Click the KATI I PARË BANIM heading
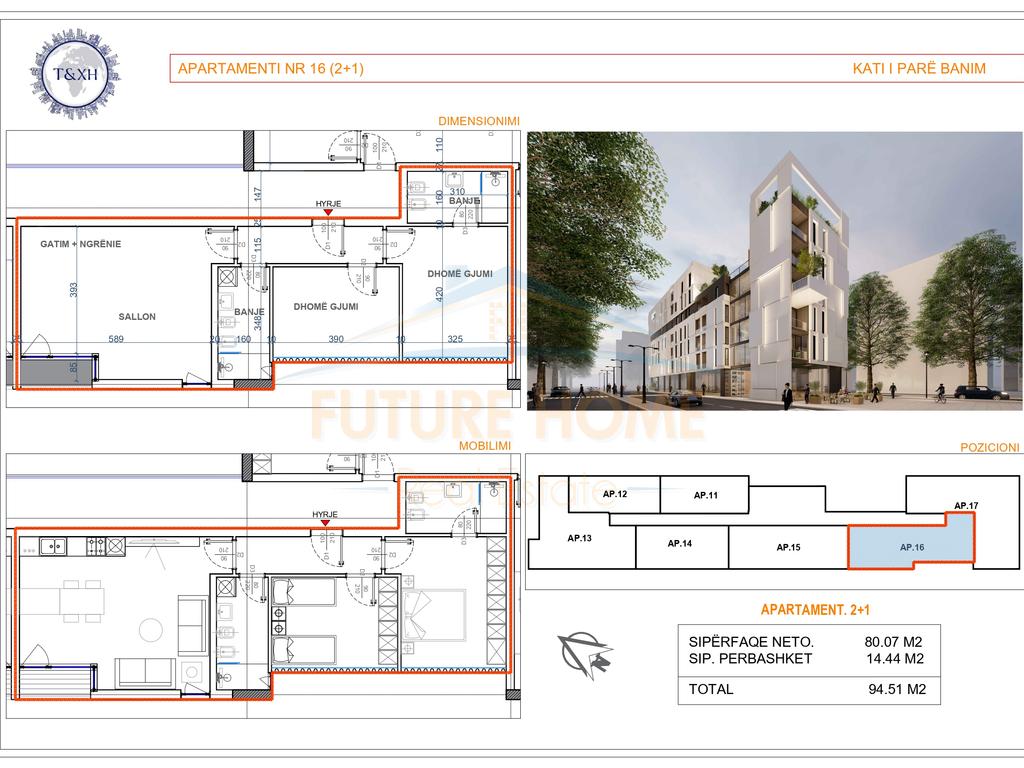 (918, 69)
